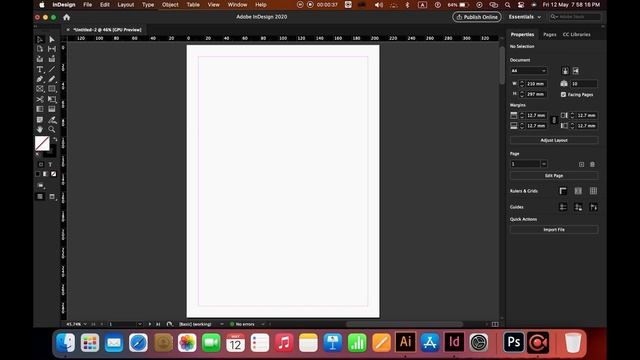Select the Rectangle tool
Image resolution: width=640 pixels, height=360 pixels.
tap(52, 89)
